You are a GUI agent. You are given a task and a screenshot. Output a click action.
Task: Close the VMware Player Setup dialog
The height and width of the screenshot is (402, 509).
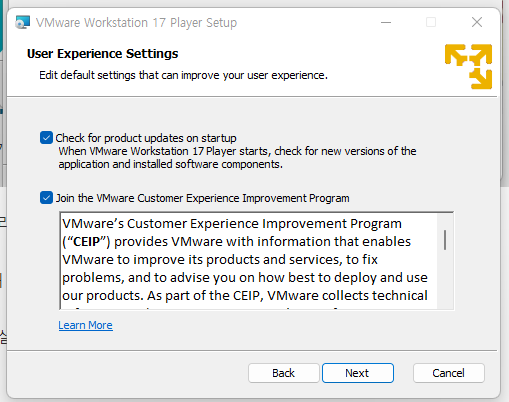tap(477, 22)
